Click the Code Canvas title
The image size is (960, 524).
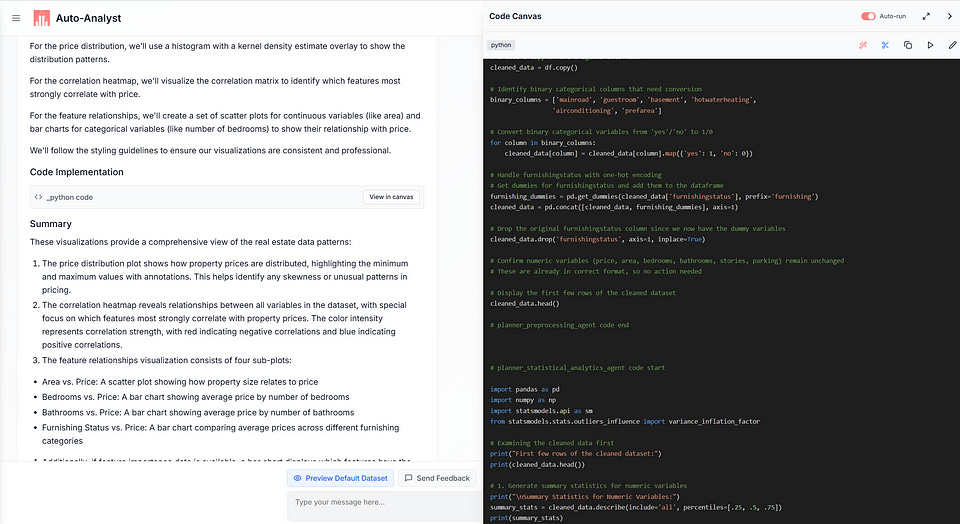(x=516, y=17)
